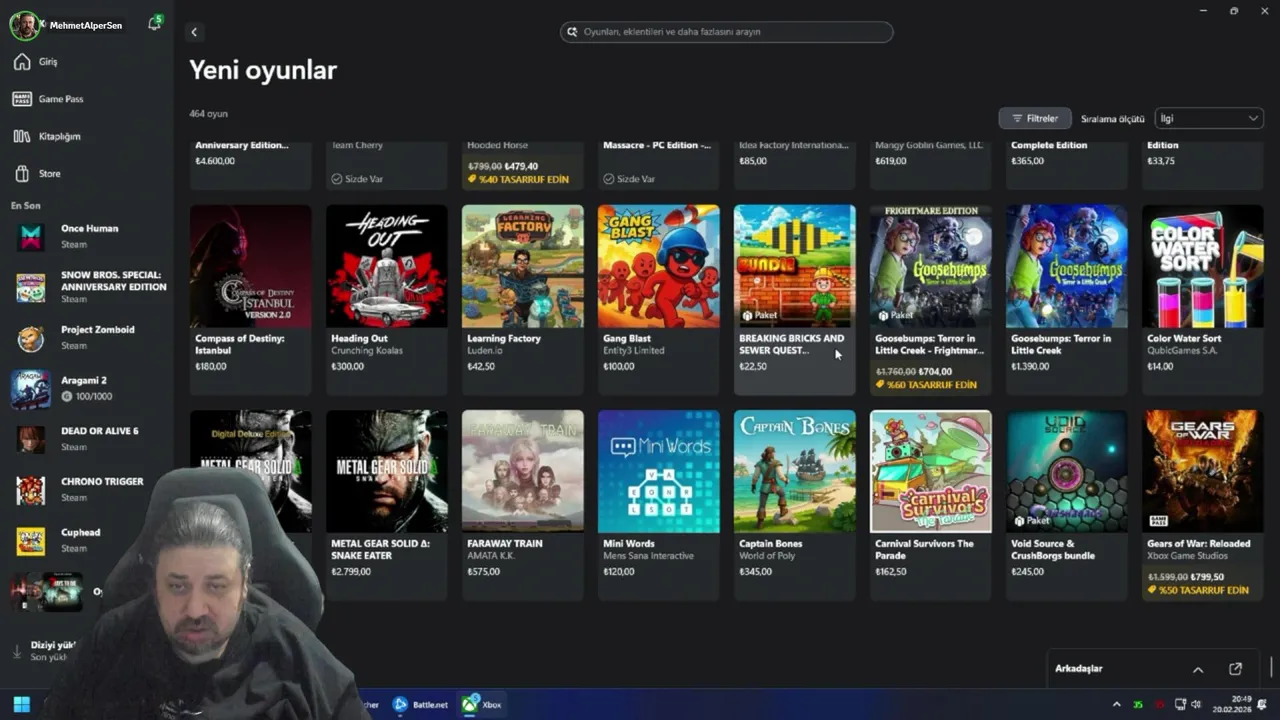Open CHRONO TRIGGER recent entry
Viewport: 1280px width, 720px height.
87,489
